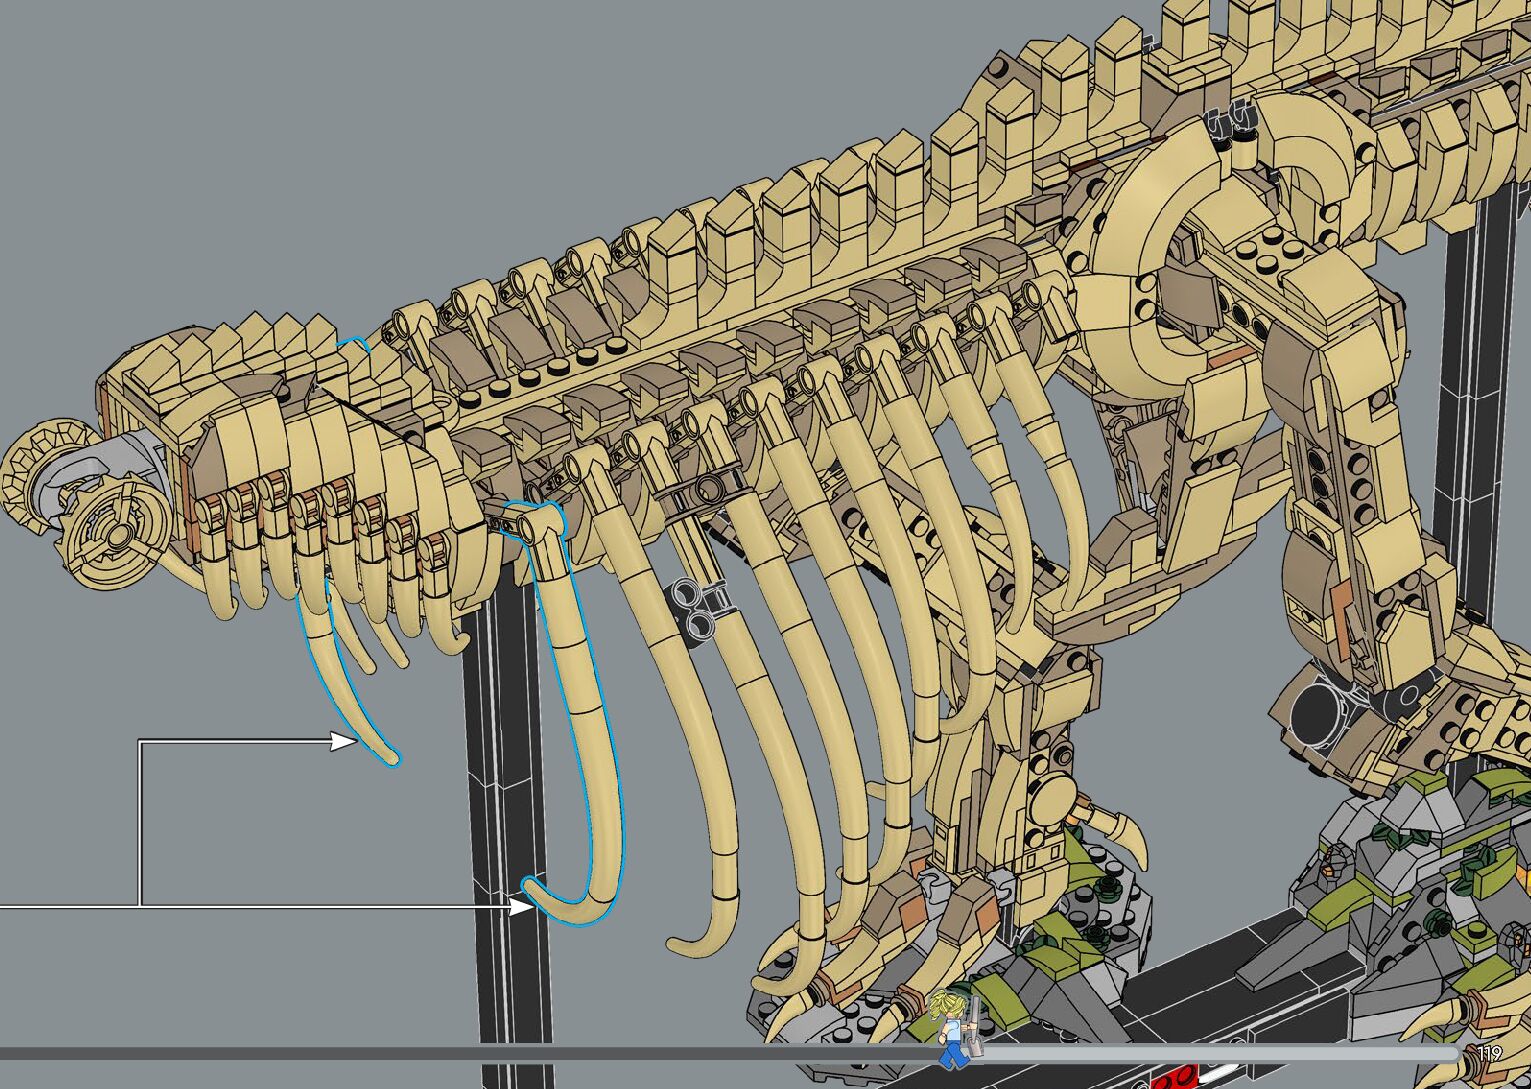Click the small blue-outlined piece on the spine

pos(352,345)
